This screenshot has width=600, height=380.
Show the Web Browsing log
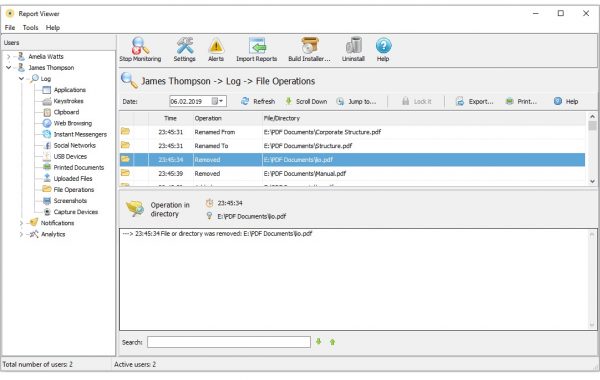click(x=72, y=123)
